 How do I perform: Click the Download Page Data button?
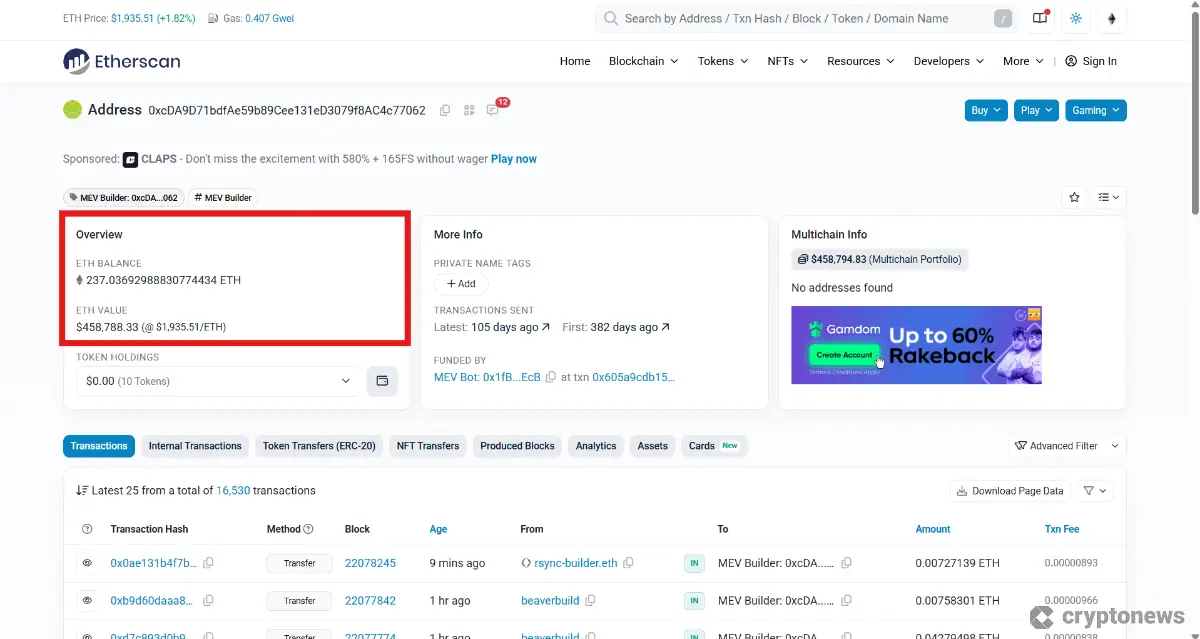[x=1010, y=490]
